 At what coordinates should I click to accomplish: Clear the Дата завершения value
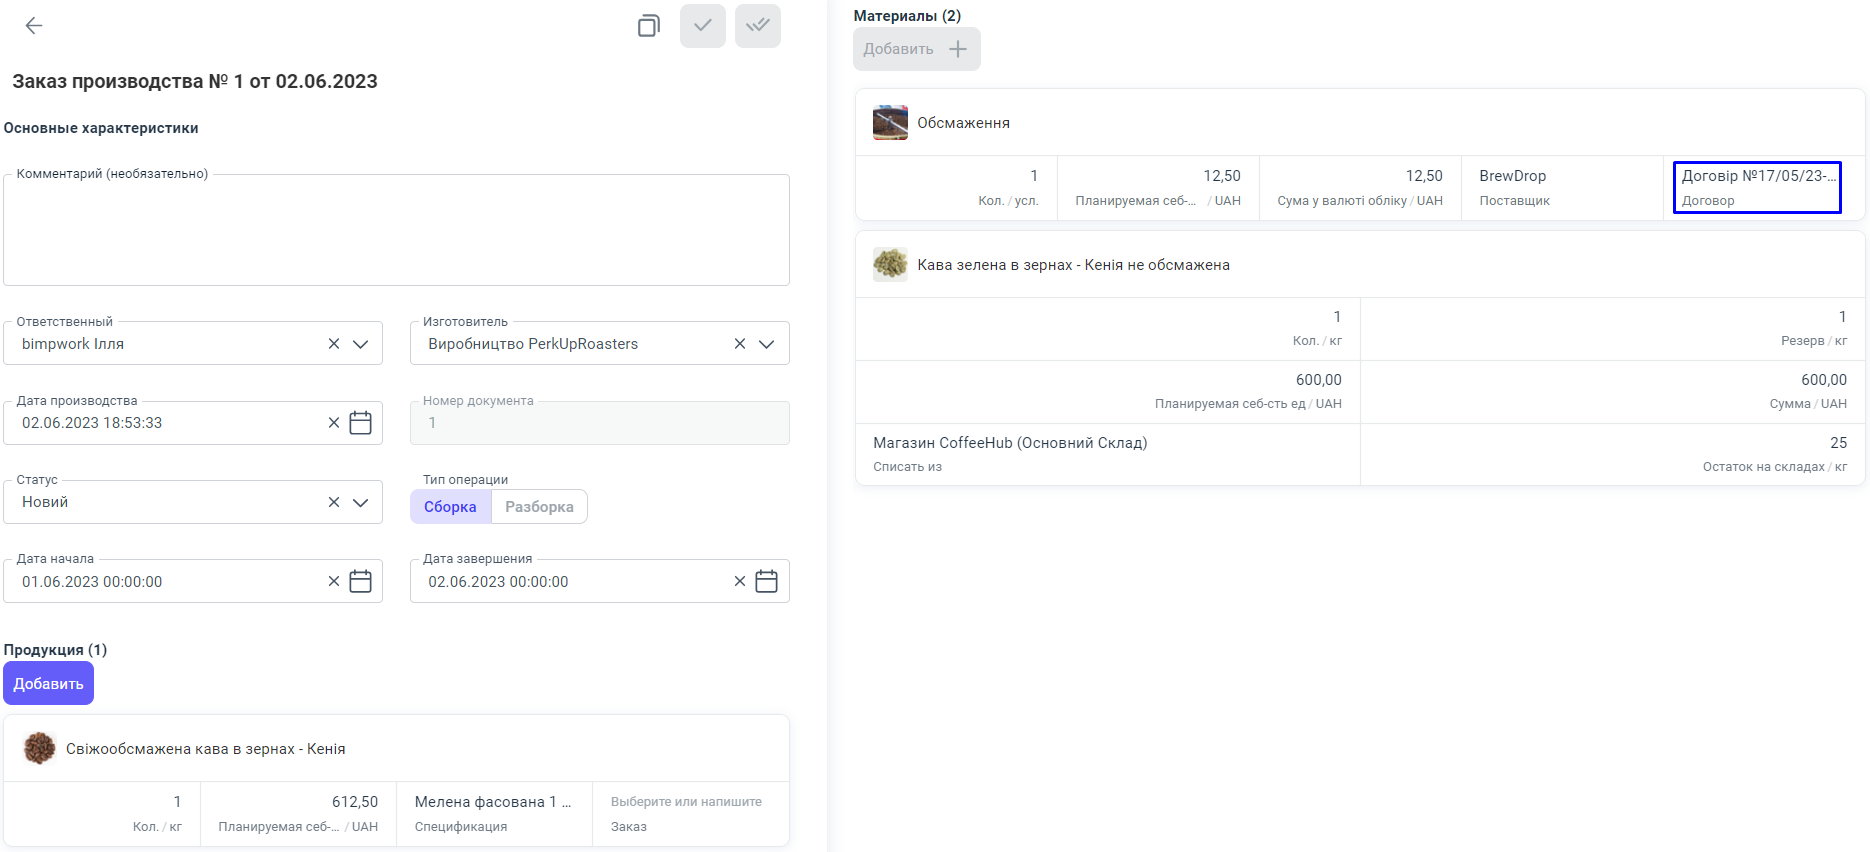point(740,582)
